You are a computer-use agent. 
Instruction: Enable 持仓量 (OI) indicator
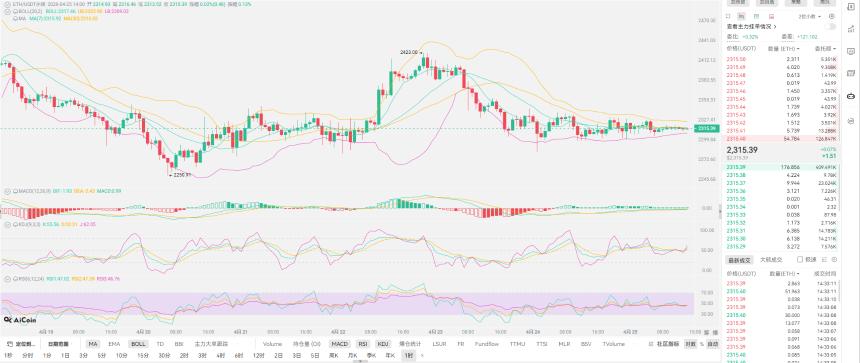[x=307, y=344]
